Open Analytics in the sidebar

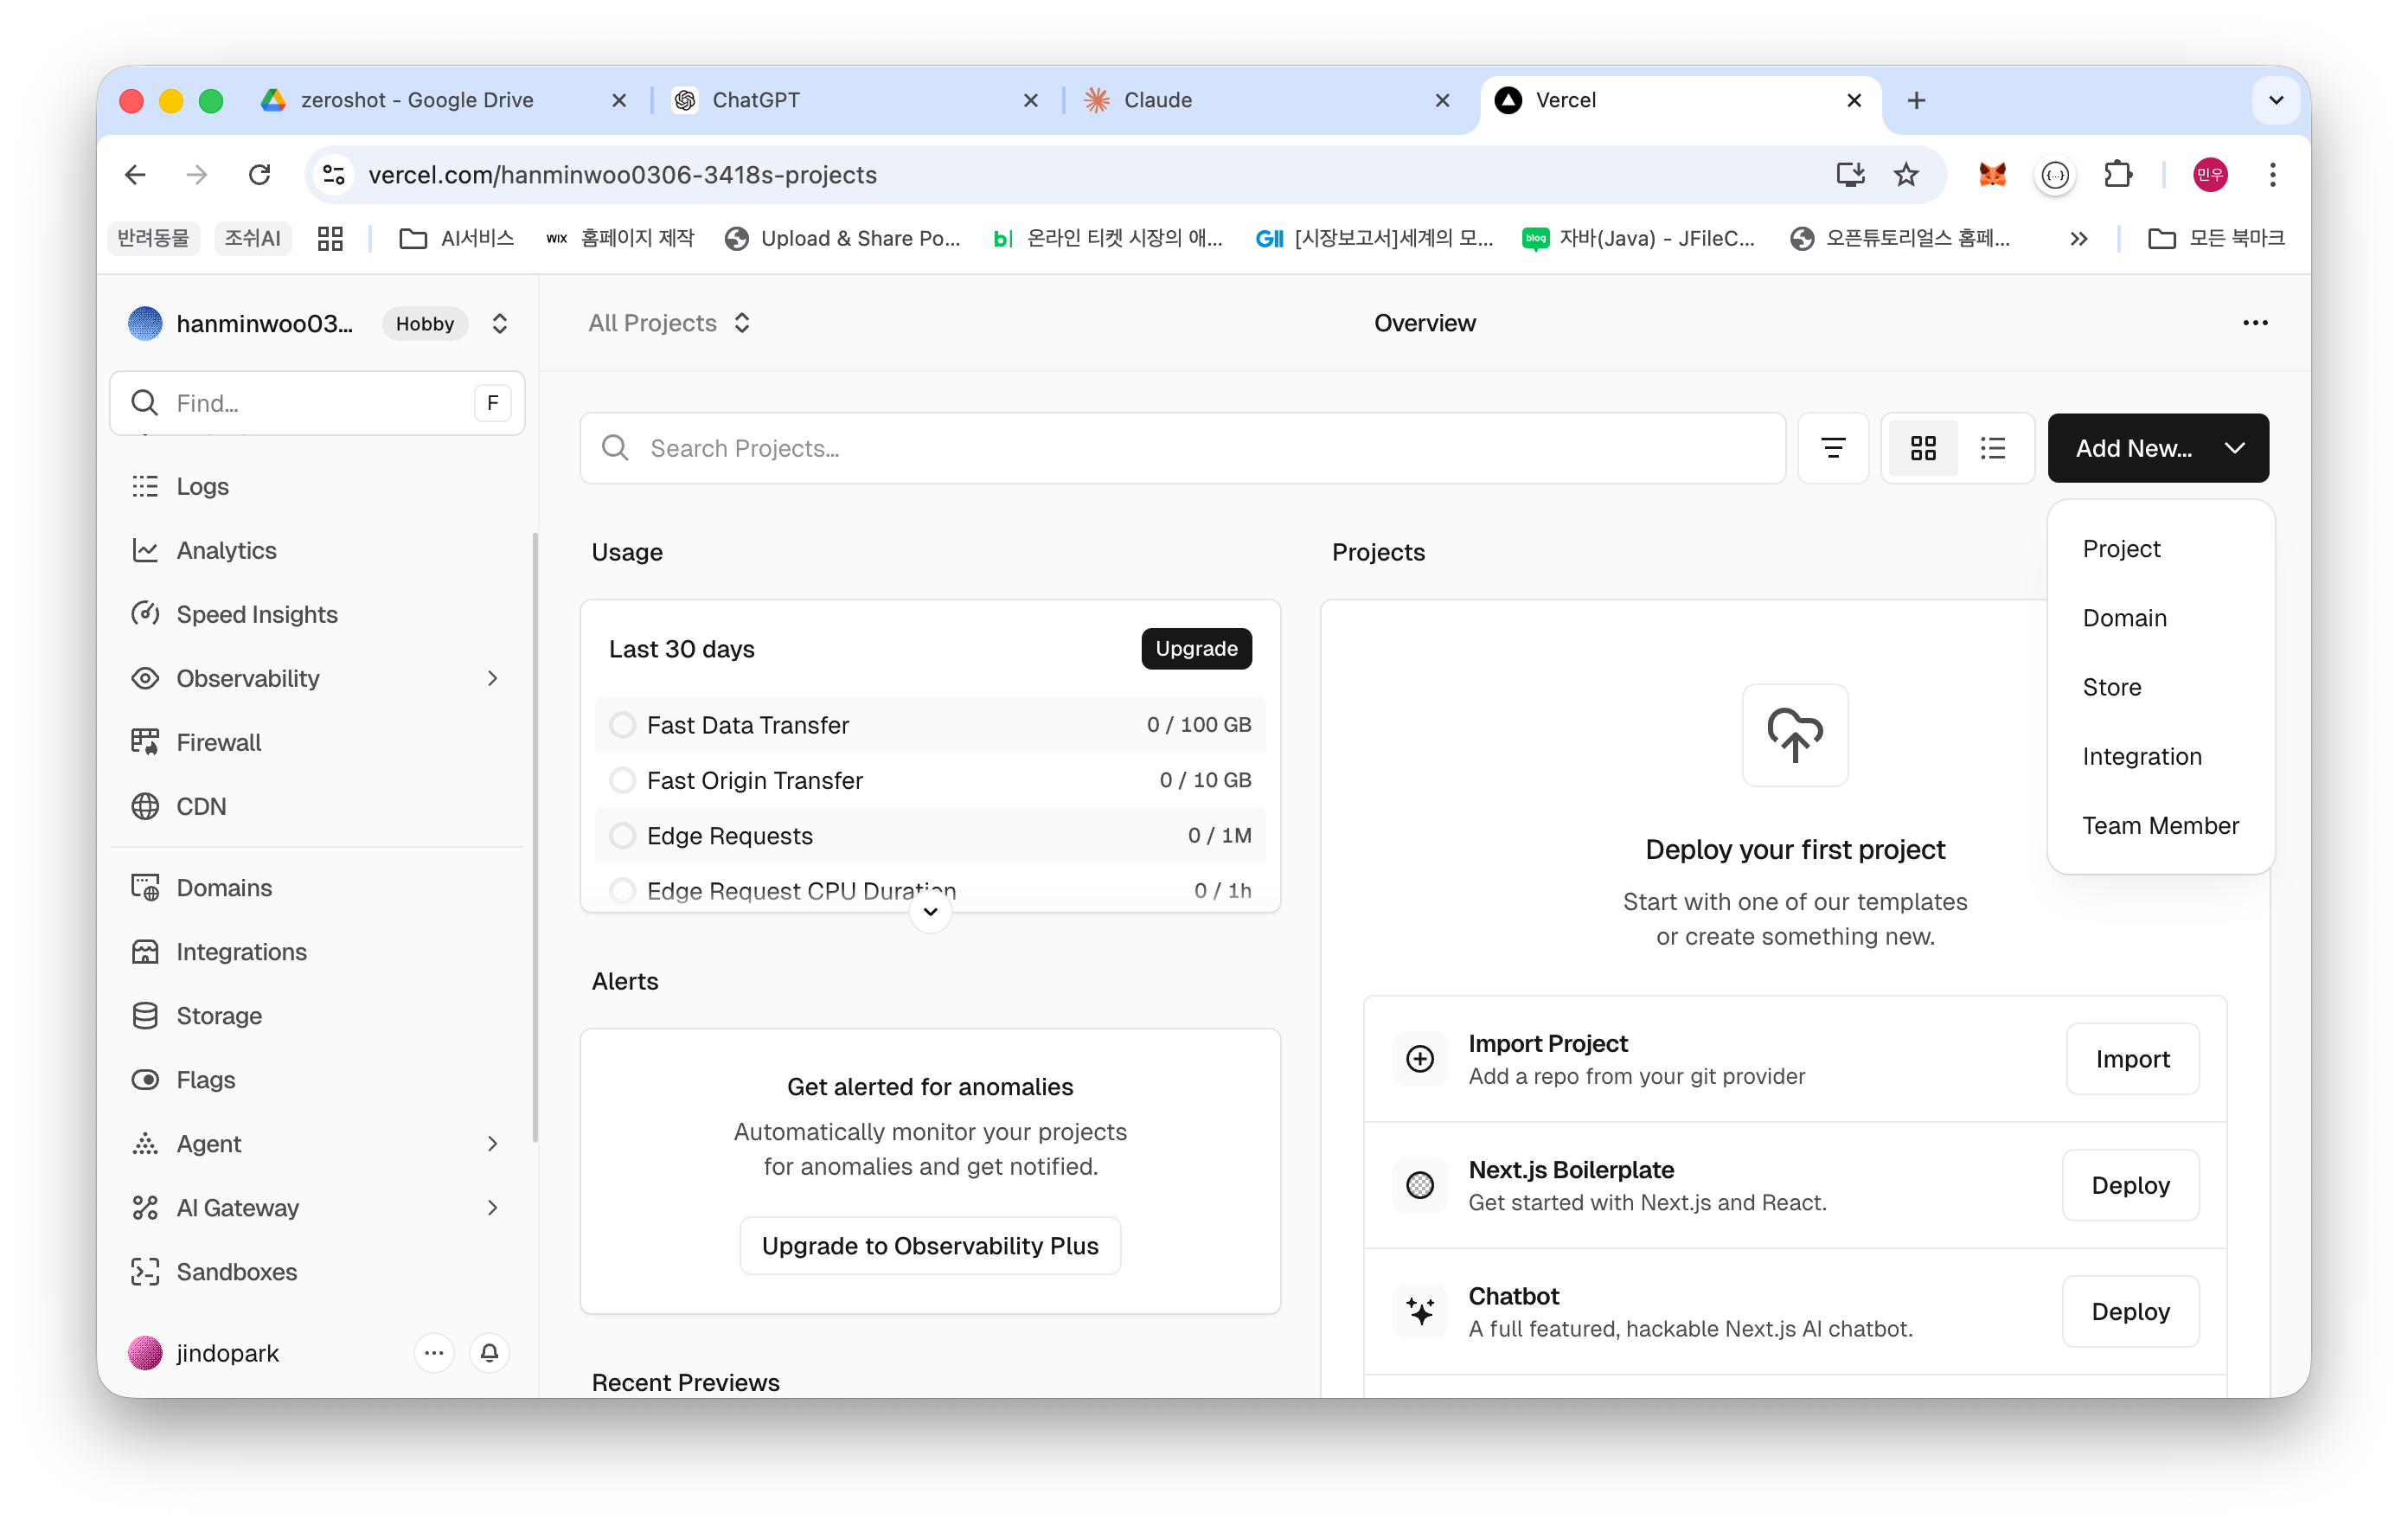(x=316, y=550)
